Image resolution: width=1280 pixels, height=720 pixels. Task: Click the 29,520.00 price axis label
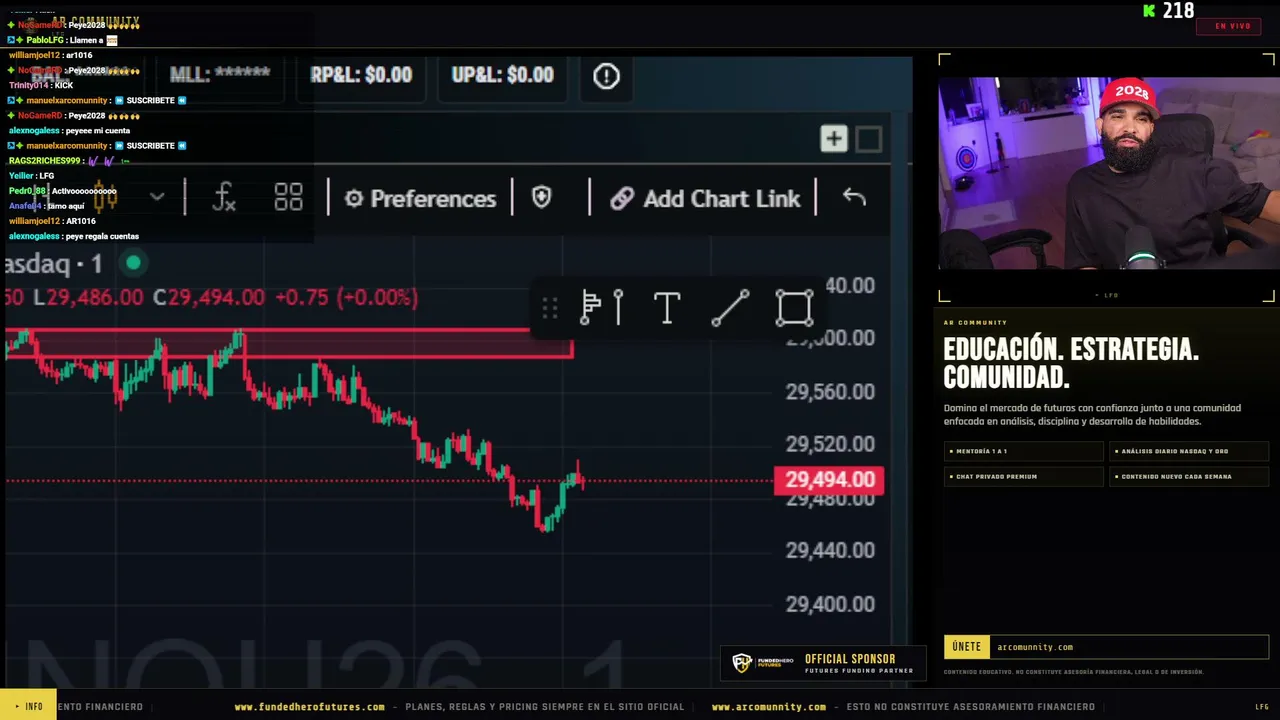pyautogui.click(x=830, y=444)
